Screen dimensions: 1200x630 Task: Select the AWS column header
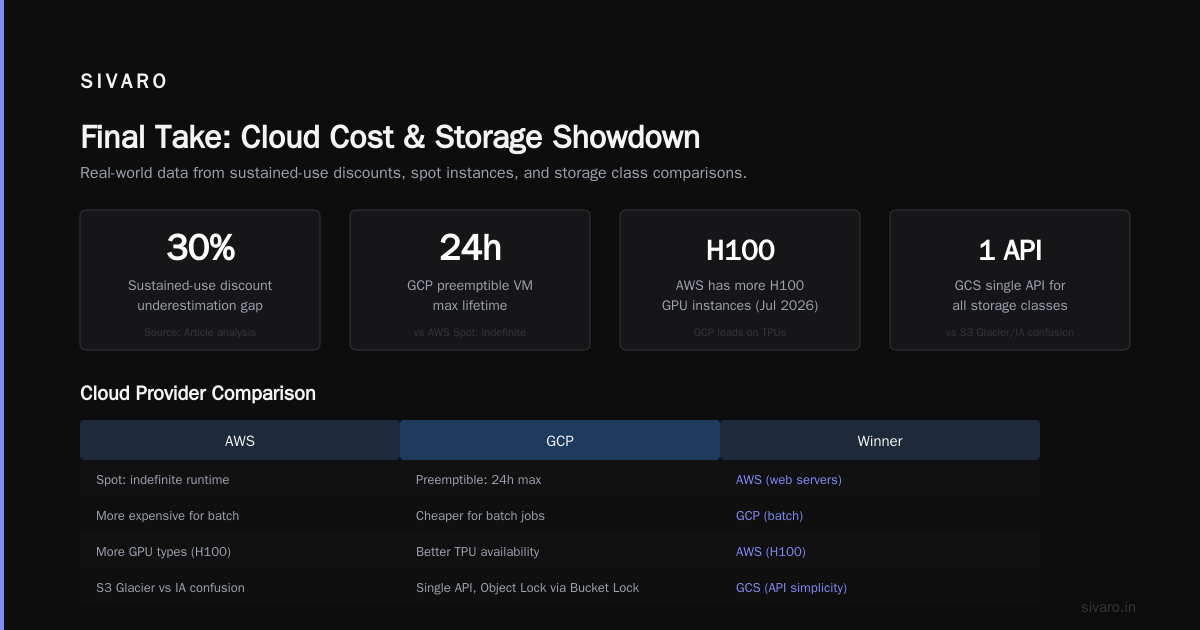pos(240,440)
